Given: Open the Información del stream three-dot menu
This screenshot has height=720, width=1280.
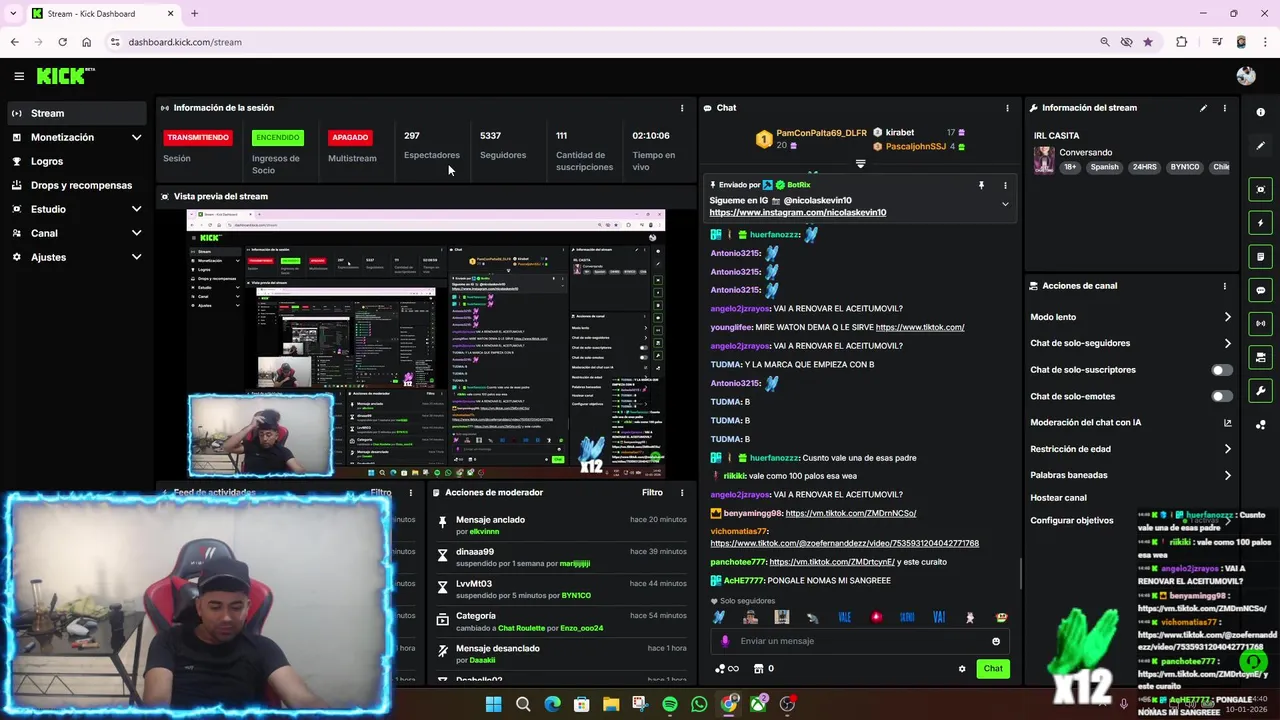Looking at the screenshot, I should [1225, 108].
